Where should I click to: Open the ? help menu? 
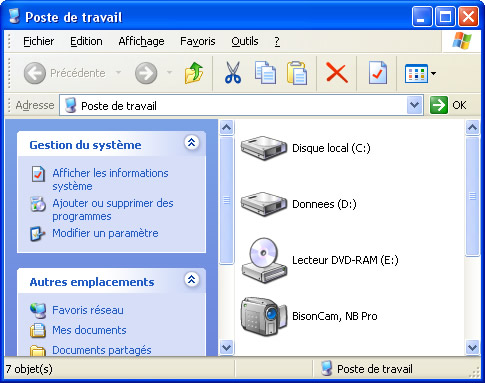(277, 41)
